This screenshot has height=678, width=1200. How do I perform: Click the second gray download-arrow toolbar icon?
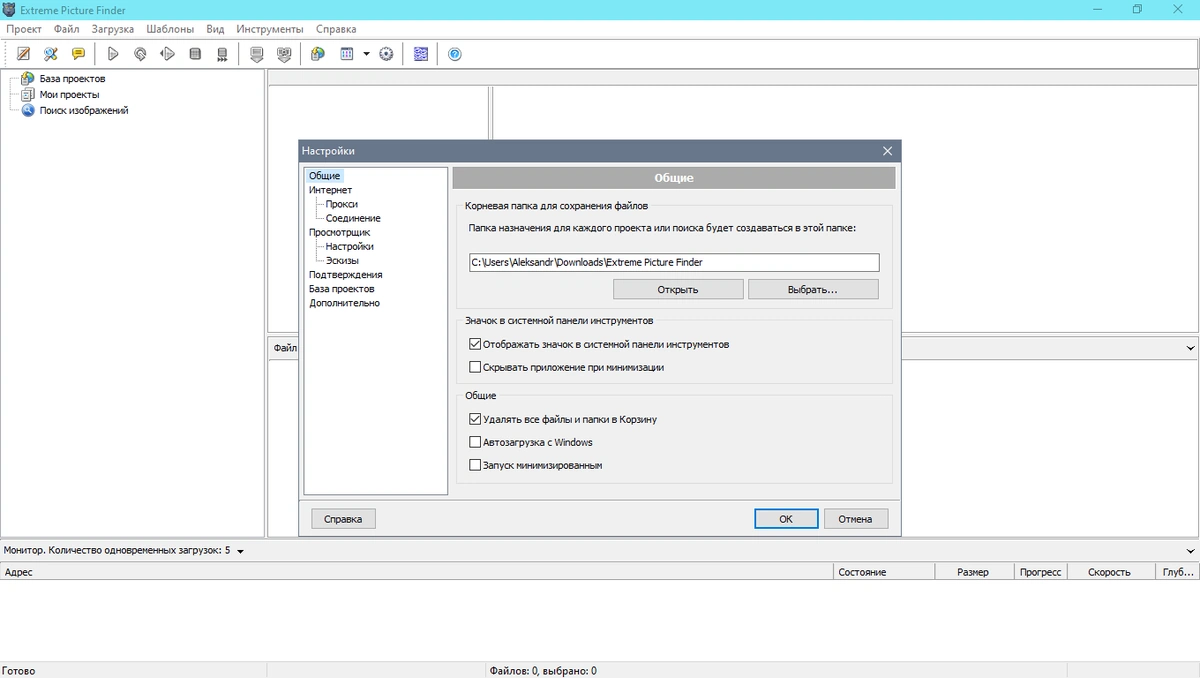click(x=284, y=54)
